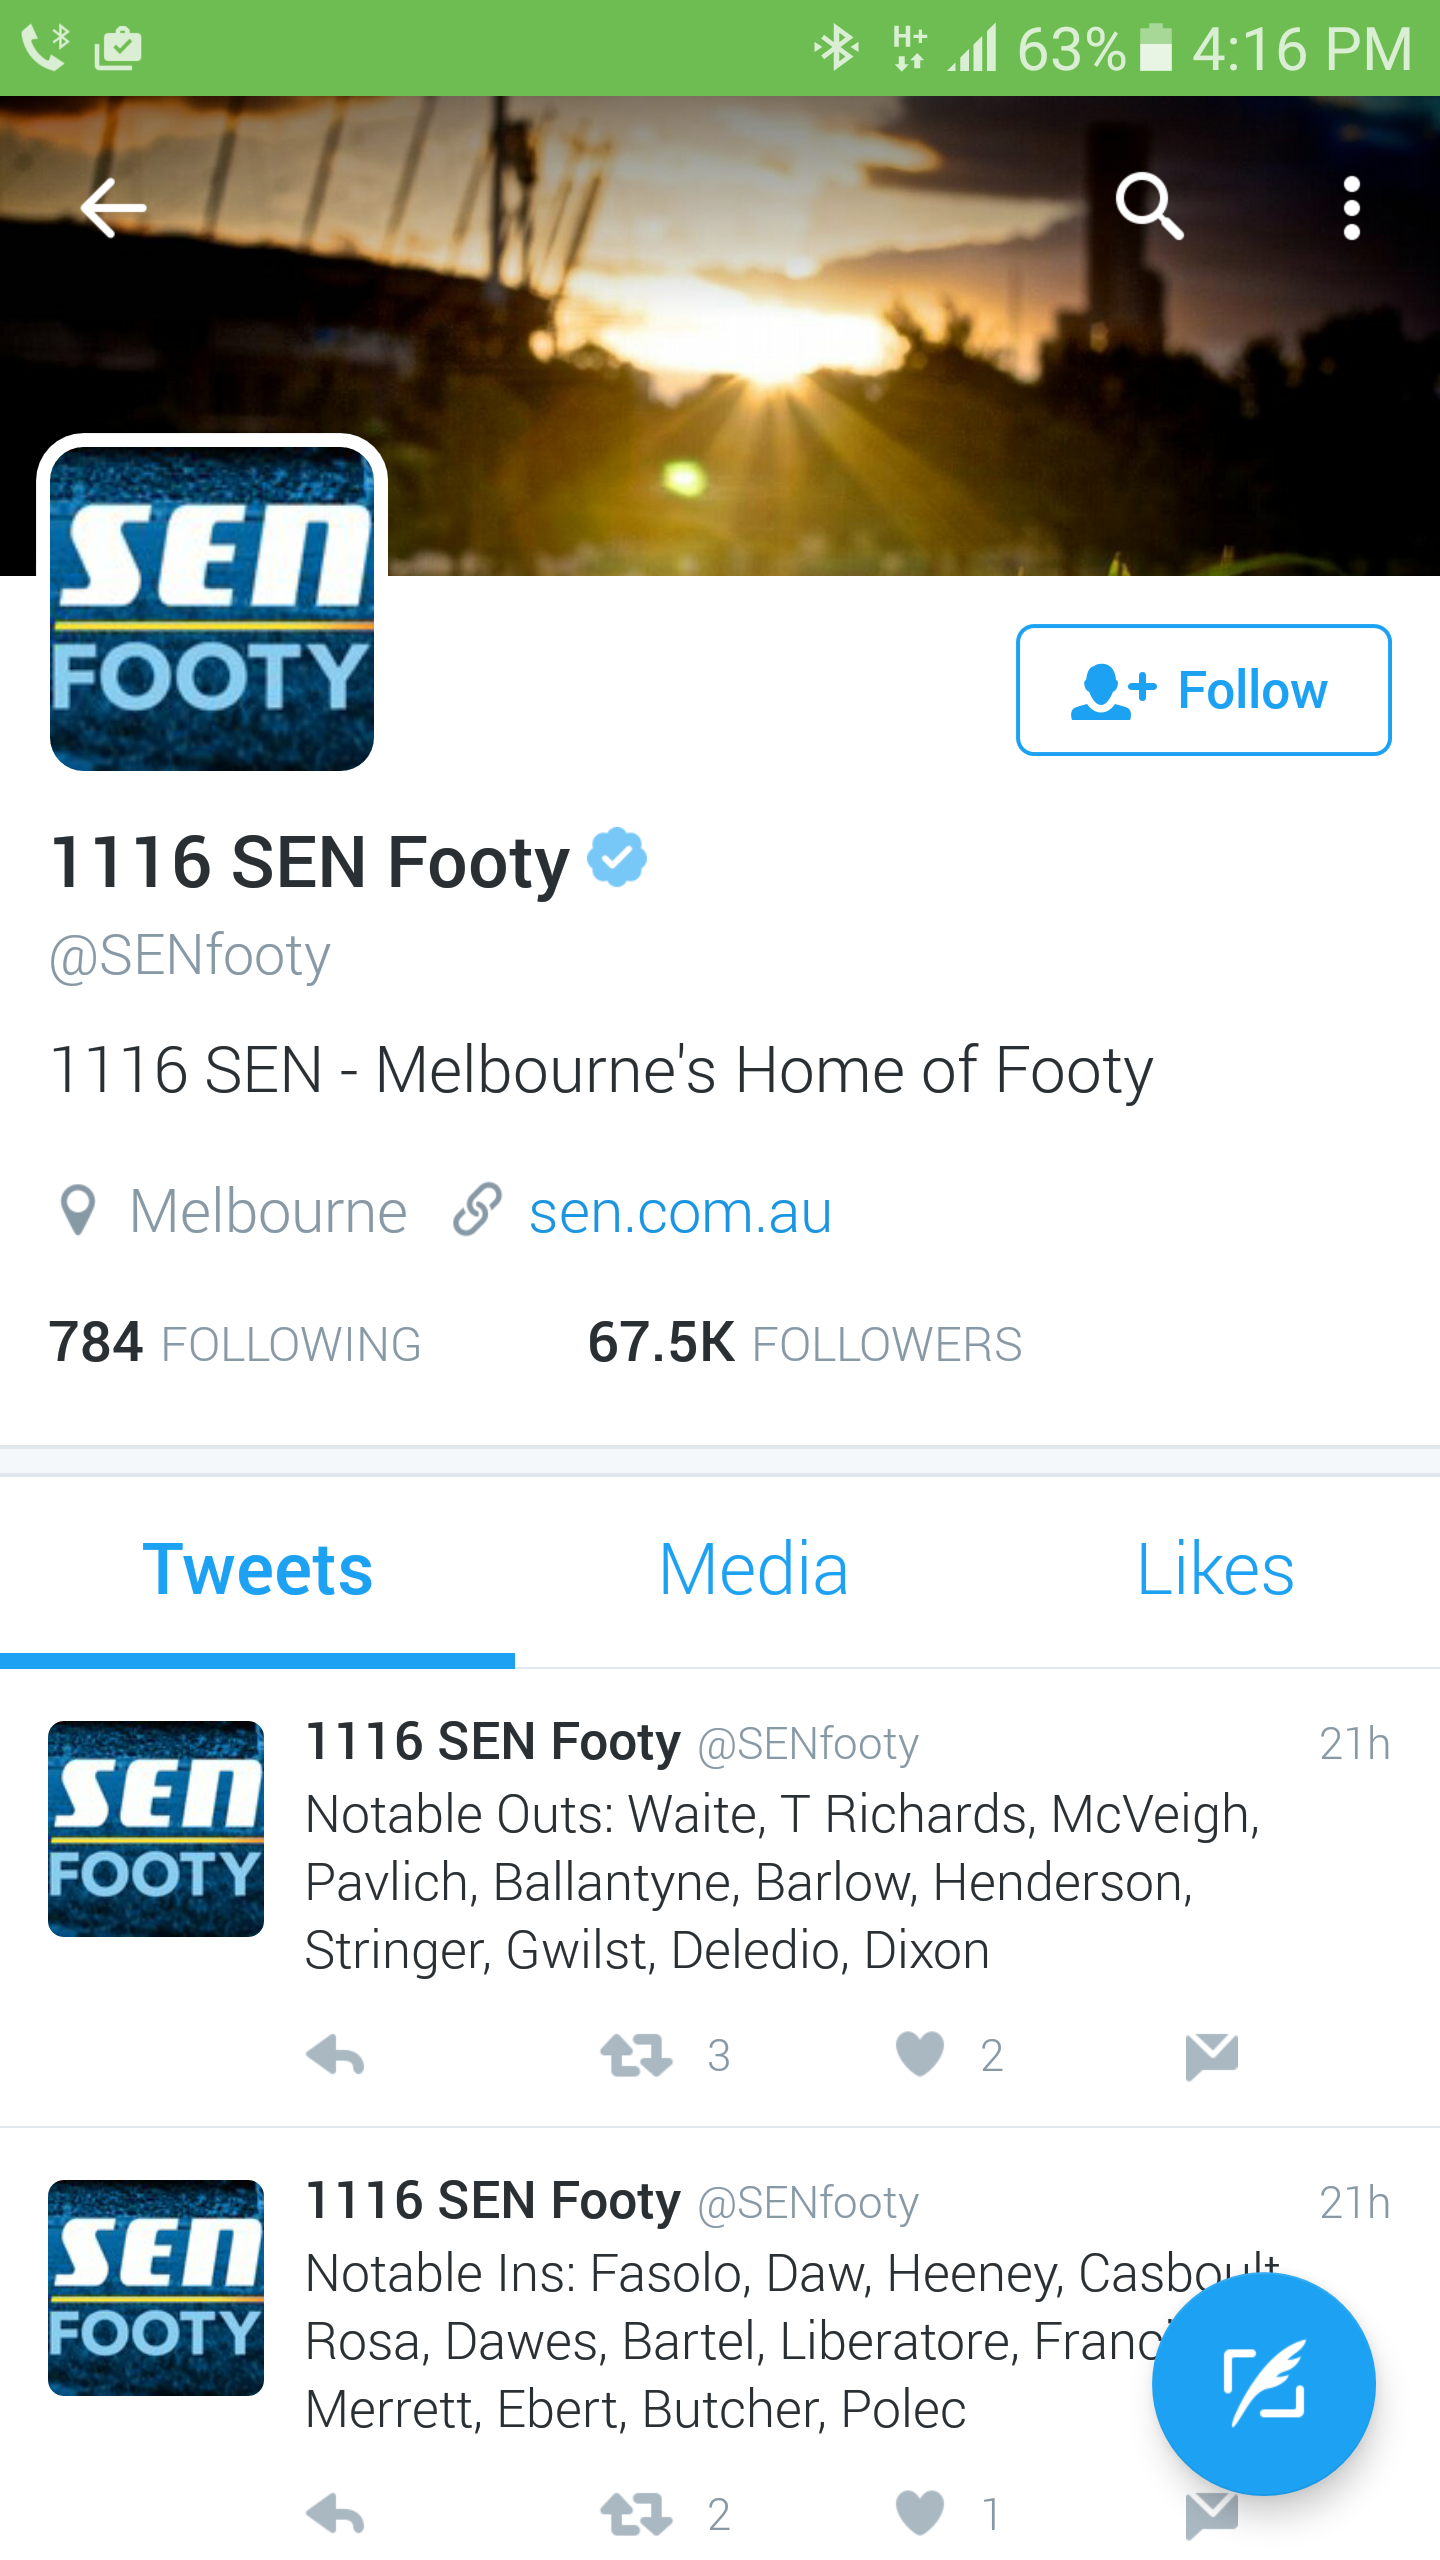Reply to the Notable Outs tweet
1440x2560 pixels.
pyautogui.click(x=335, y=2056)
